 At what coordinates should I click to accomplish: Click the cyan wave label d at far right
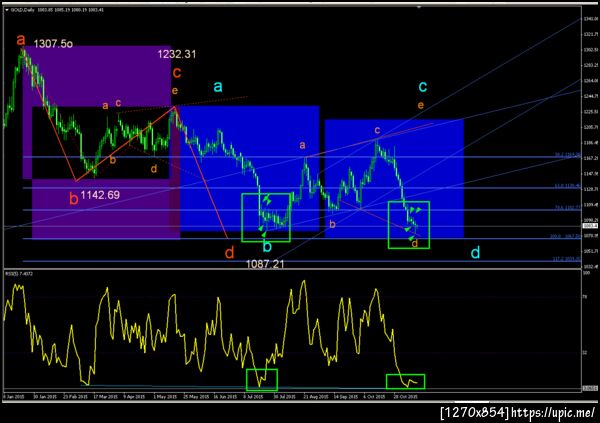tap(475, 252)
